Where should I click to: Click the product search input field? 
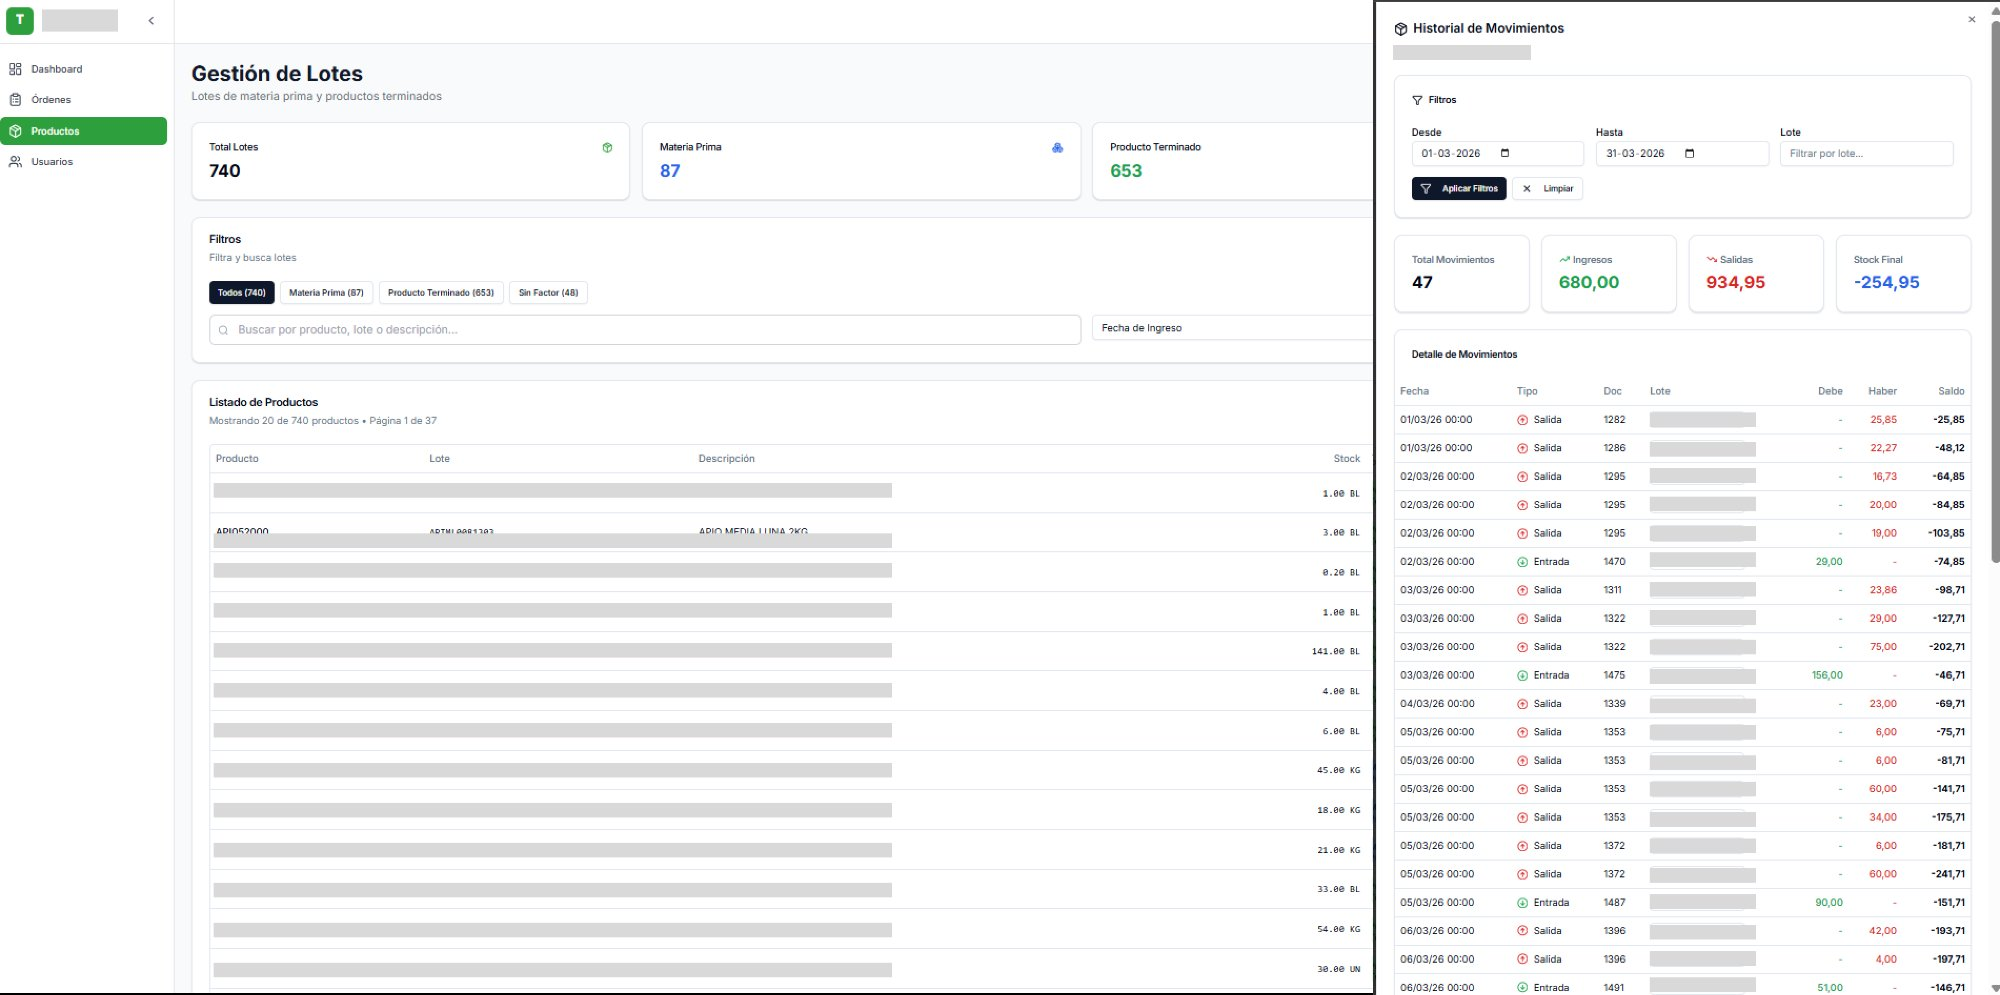[645, 330]
